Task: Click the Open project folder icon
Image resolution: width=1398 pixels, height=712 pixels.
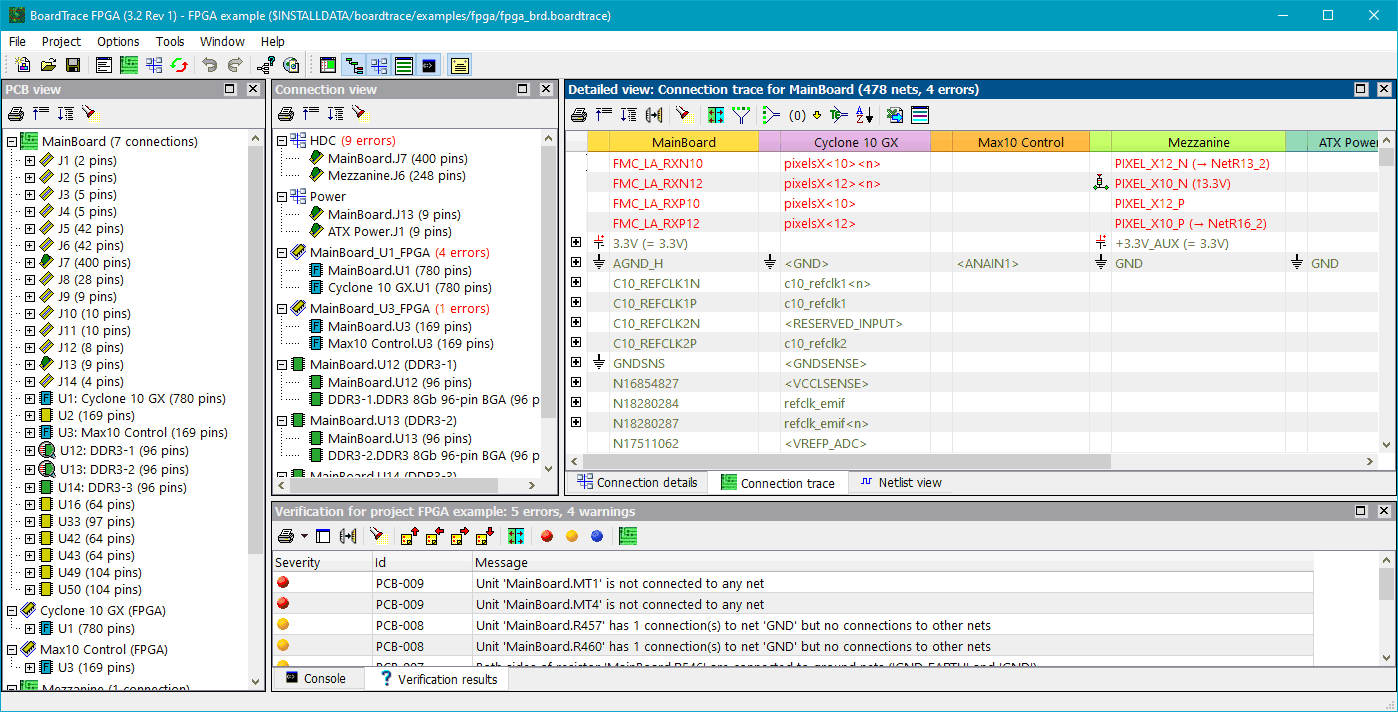Action: tap(48, 66)
